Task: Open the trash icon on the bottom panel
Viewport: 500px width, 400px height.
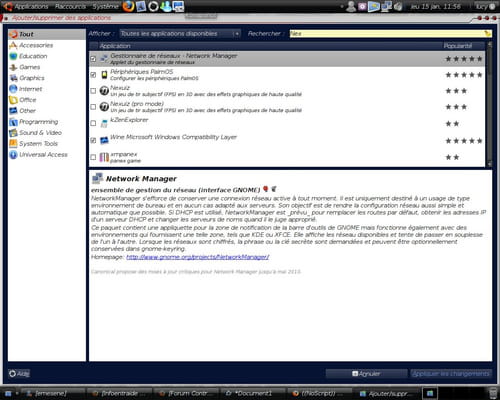Action: pyautogui.click(x=493, y=393)
